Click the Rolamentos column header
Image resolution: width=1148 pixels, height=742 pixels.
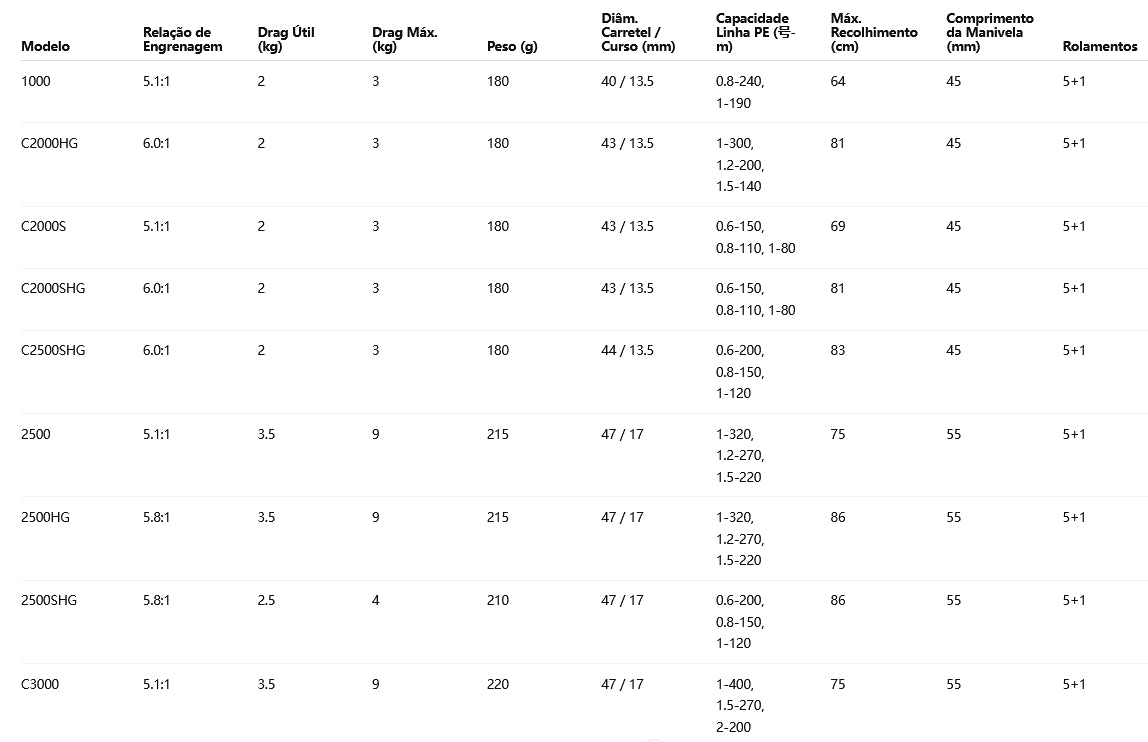[1099, 47]
